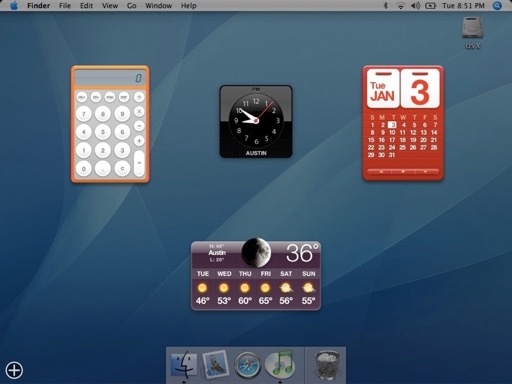Click calculator key 1
Viewport: 512px width, 384px height.
84,151
